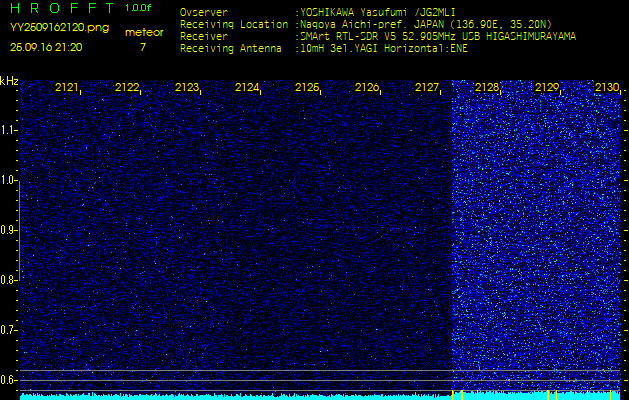Click the 2123 time marker

[x=187, y=87]
